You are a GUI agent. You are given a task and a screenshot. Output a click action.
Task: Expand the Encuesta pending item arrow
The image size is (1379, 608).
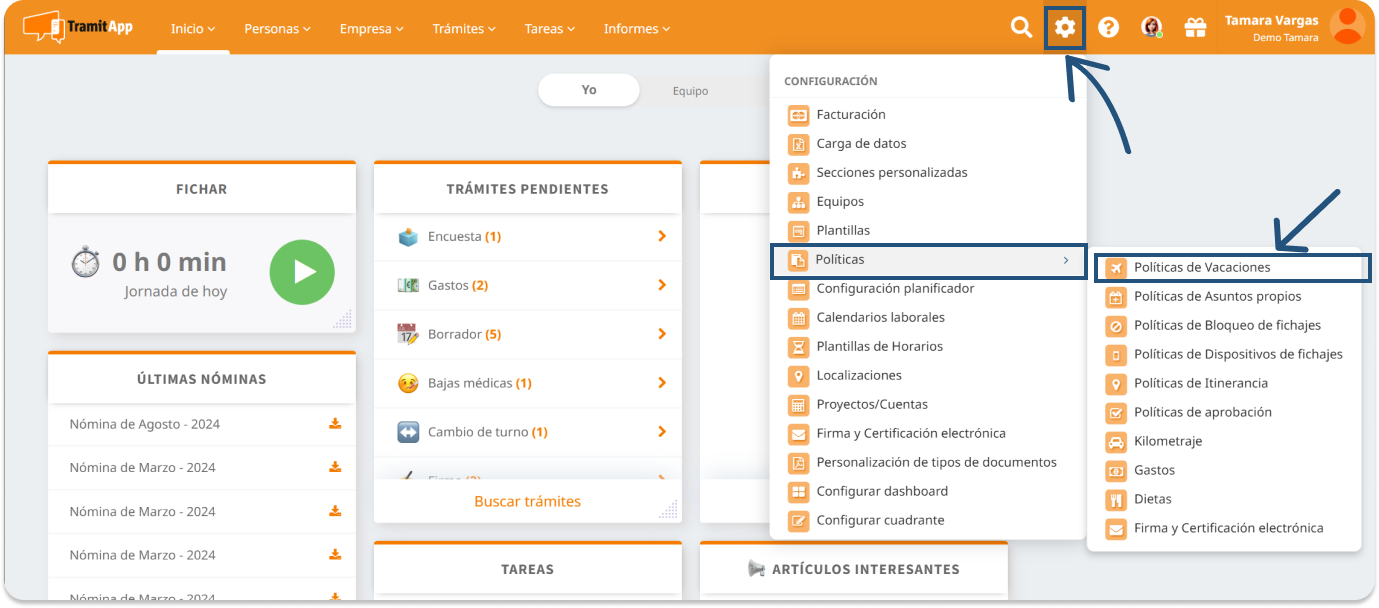(x=662, y=237)
